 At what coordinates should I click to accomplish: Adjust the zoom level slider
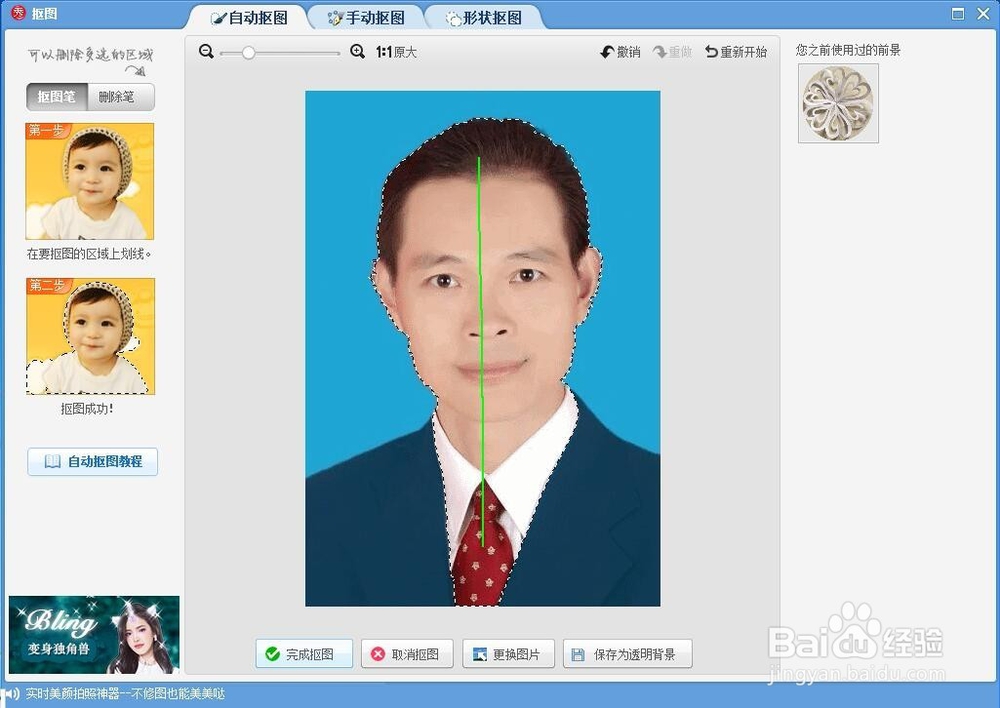pyautogui.click(x=249, y=51)
